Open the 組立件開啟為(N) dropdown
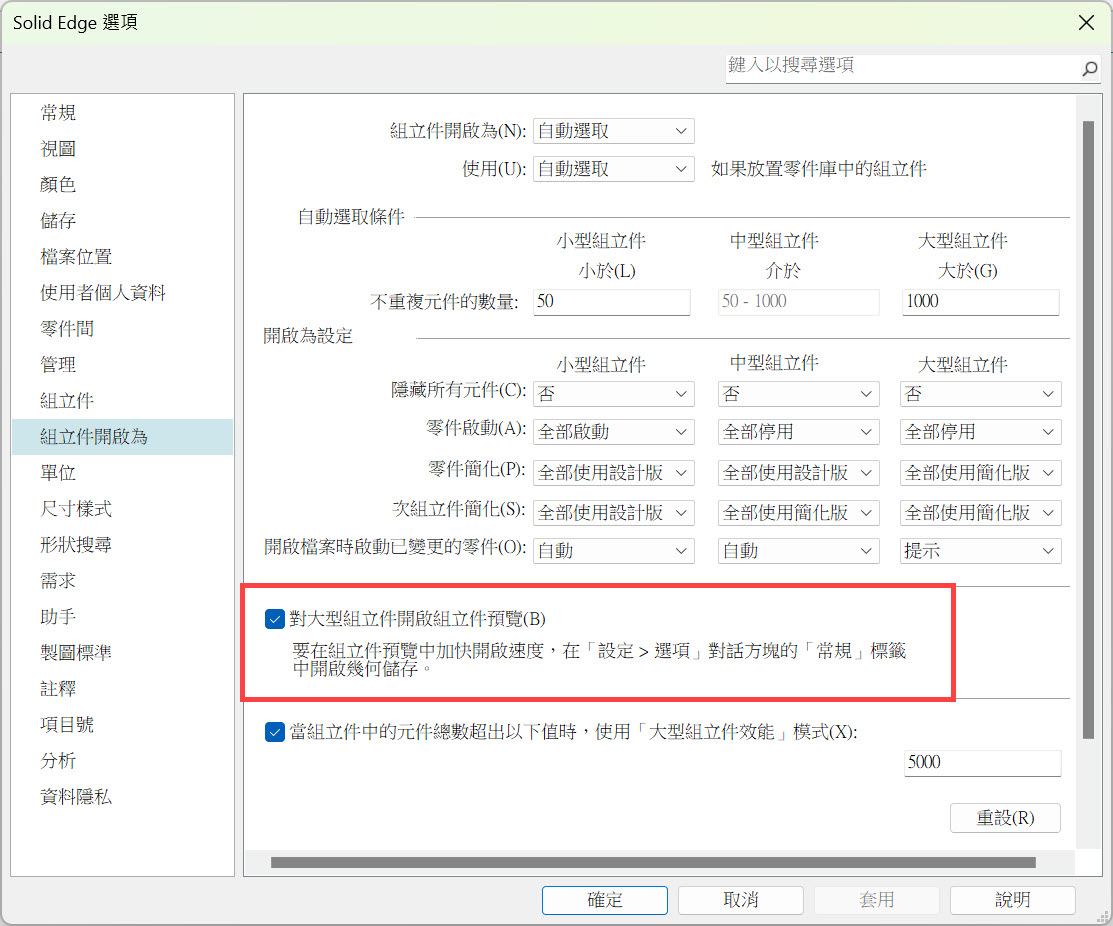 [x=613, y=131]
